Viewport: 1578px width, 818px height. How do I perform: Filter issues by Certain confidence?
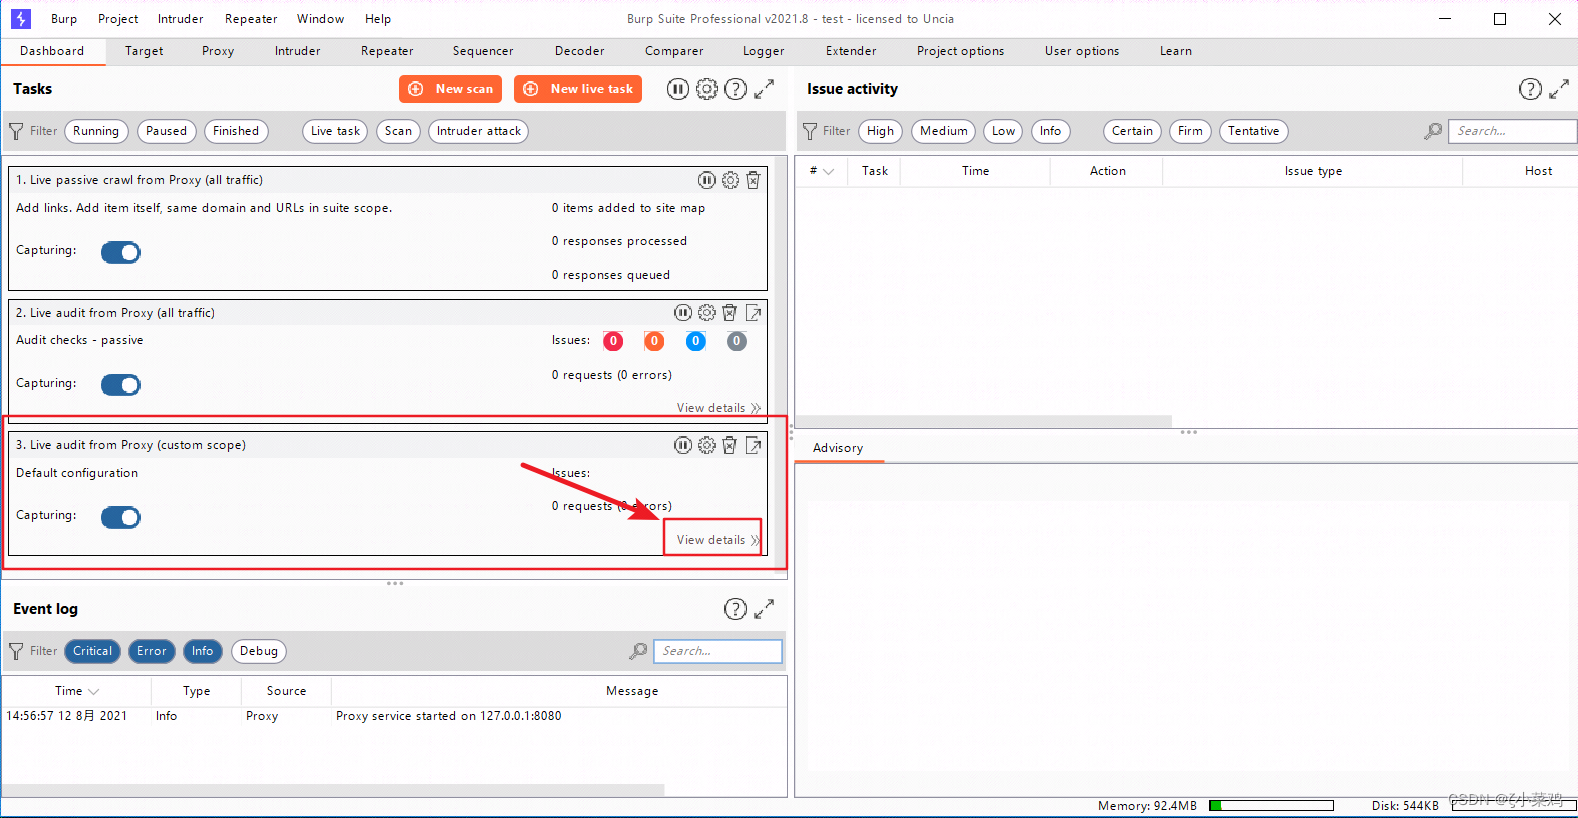pos(1132,131)
